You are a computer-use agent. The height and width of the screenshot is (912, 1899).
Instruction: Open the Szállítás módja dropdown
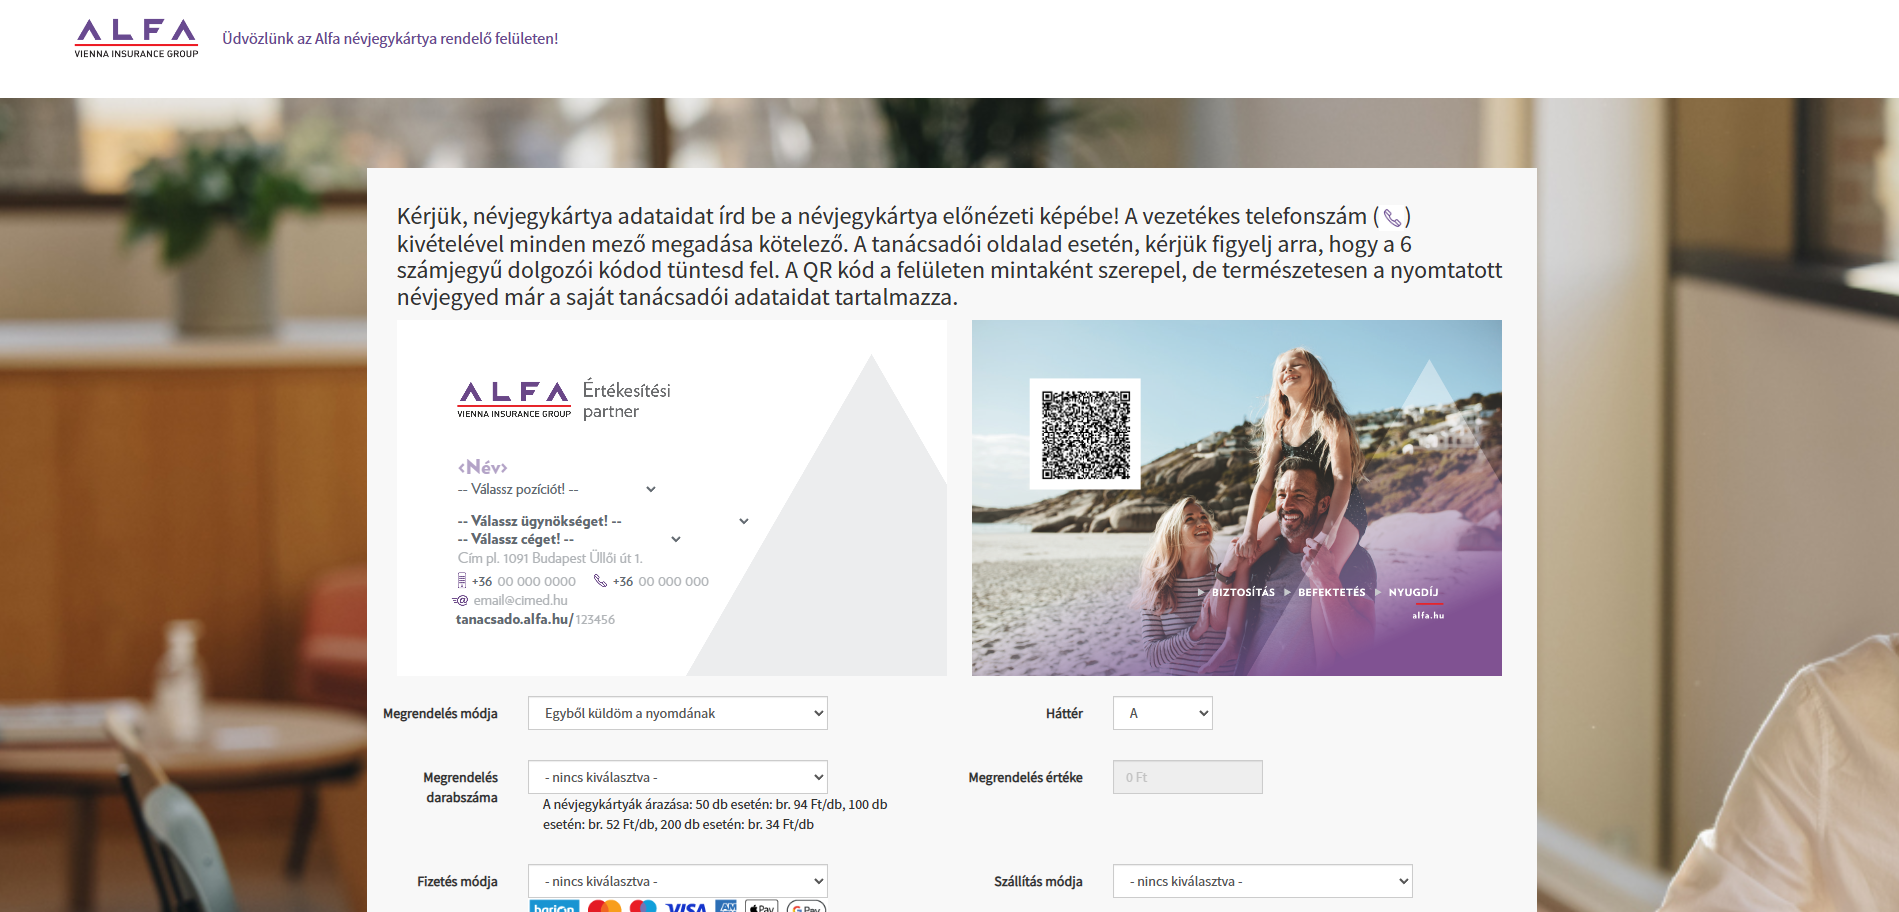[x=1263, y=881]
